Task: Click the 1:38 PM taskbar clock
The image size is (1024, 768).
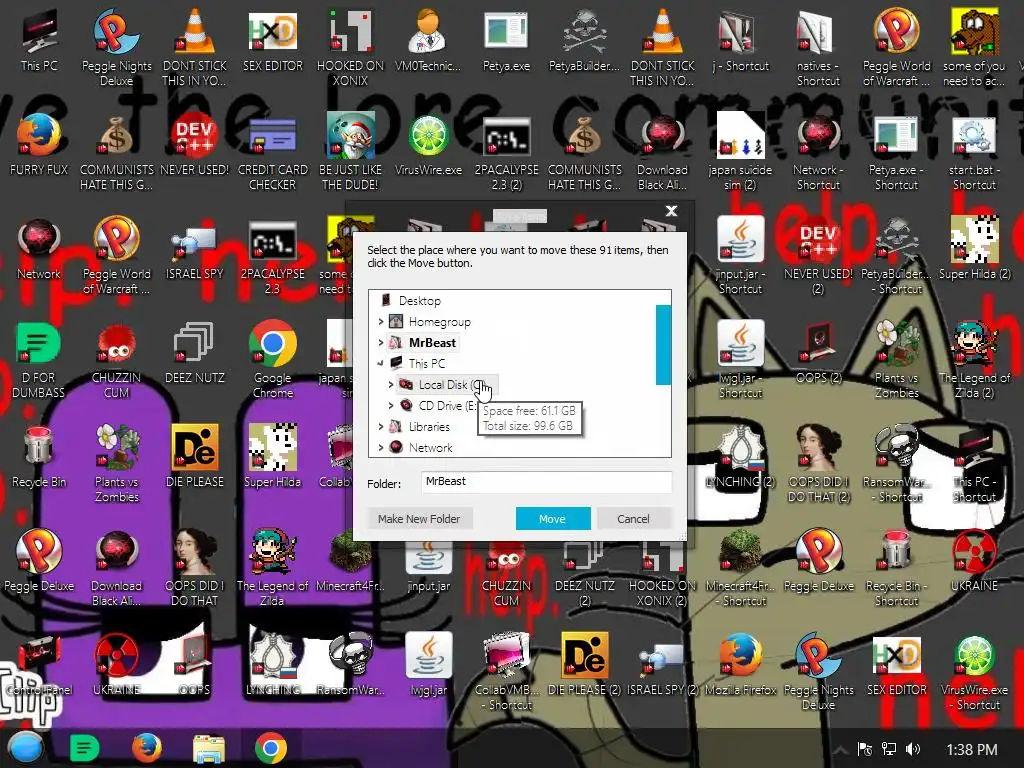Action: pyautogui.click(x=972, y=750)
